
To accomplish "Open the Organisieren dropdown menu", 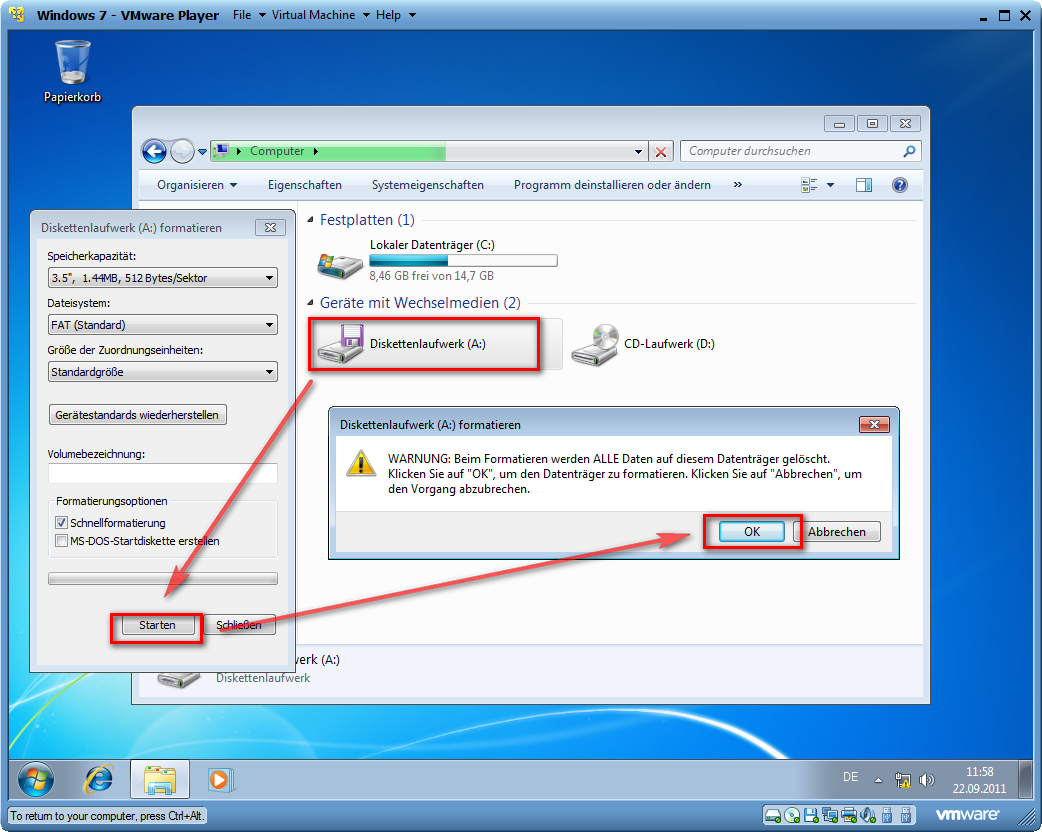I will pyautogui.click(x=197, y=185).
